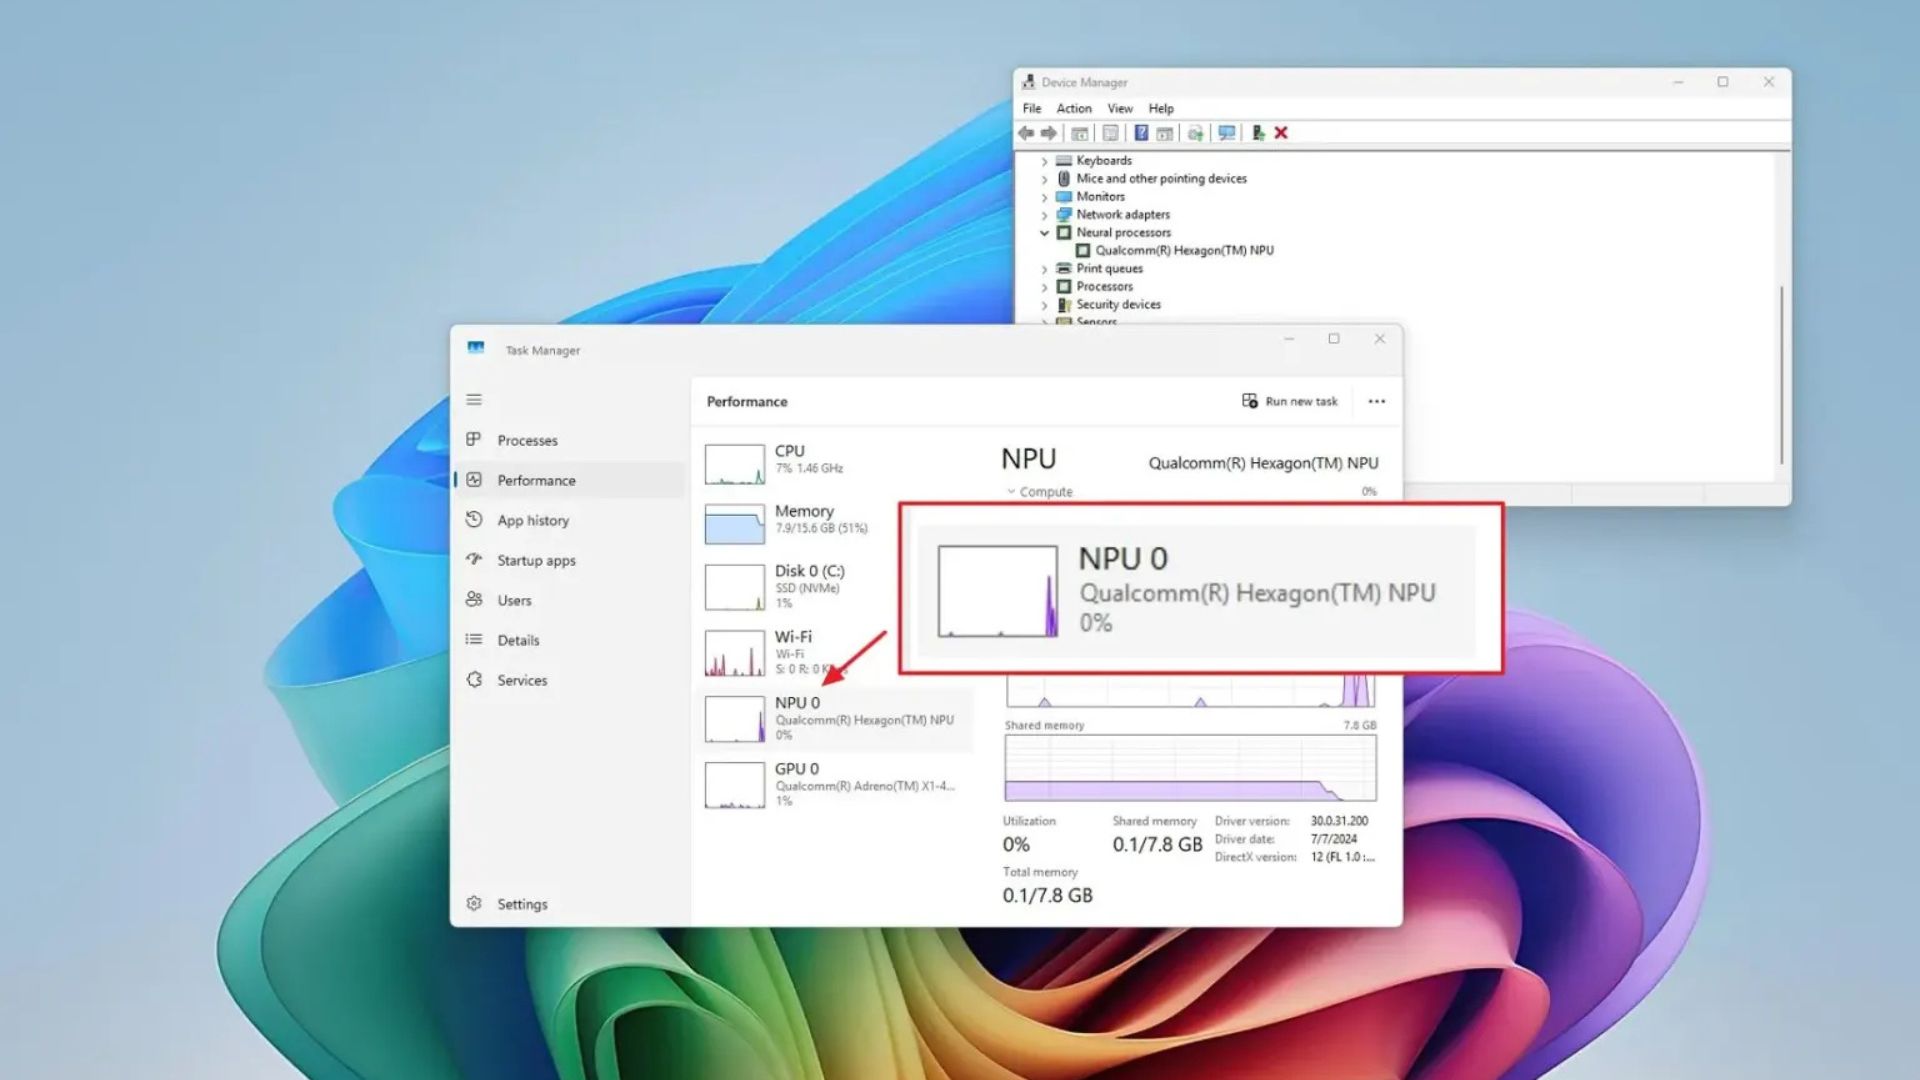Image resolution: width=1920 pixels, height=1080 pixels.
Task: Open Help via the blue question mark icon
Action: [x=1142, y=133]
